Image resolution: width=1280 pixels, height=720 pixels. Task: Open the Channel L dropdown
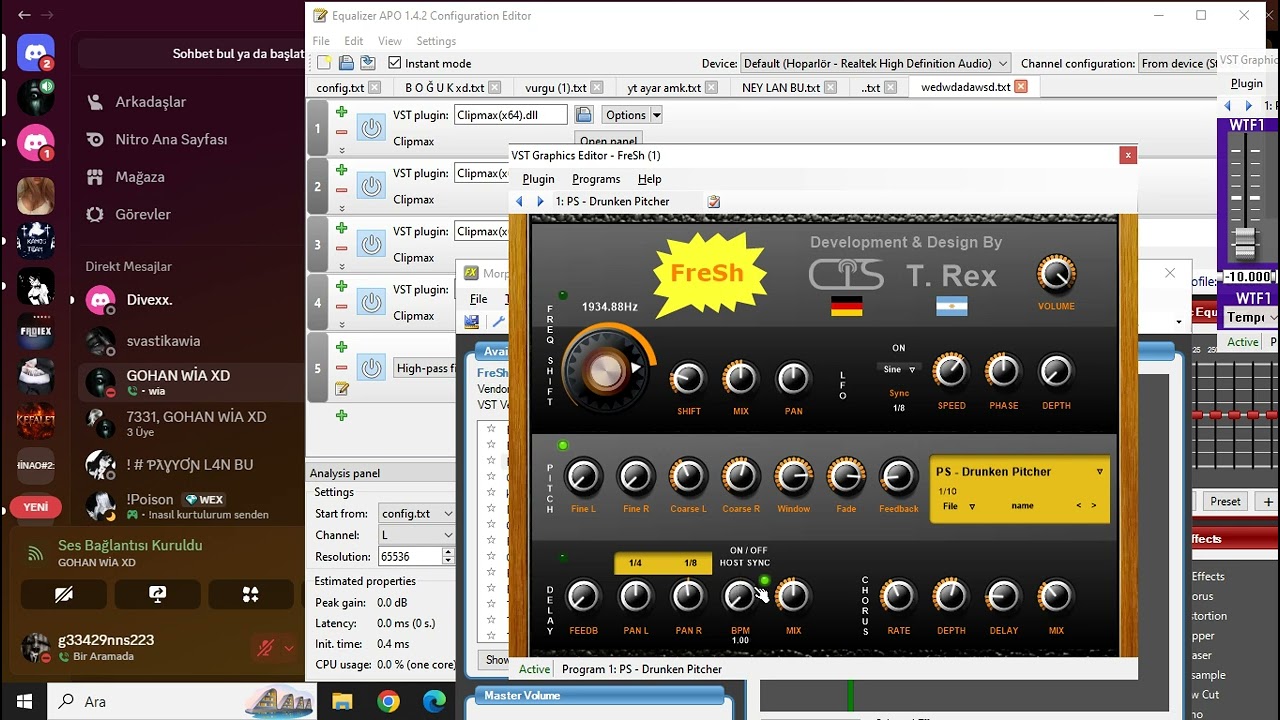click(417, 535)
